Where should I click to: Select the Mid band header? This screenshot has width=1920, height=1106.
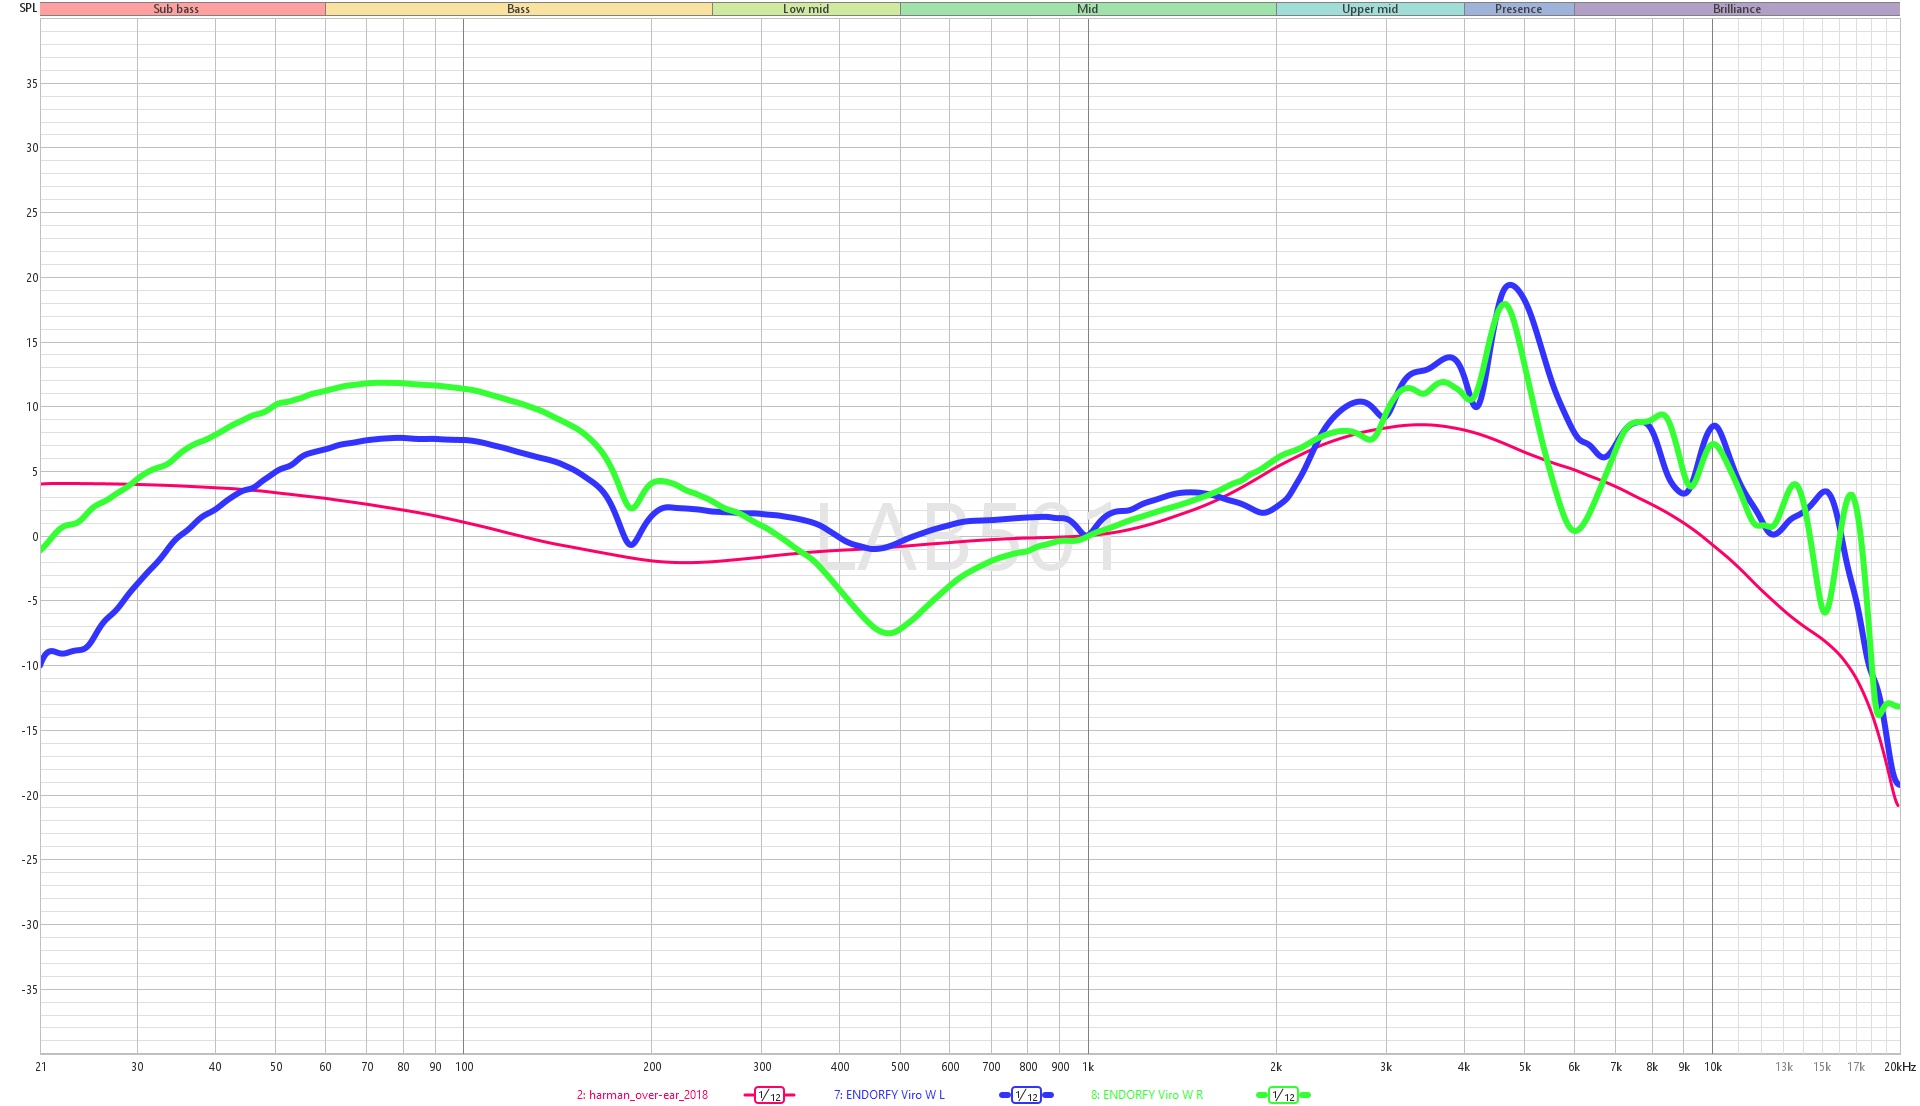pyautogui.click(x=1088, y=9)
